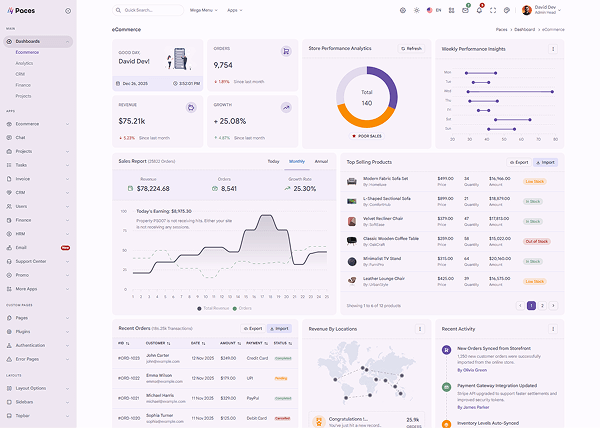
Task: Toggle fullscreen mode icon
Action: pyautogui.click(x=493, y=10)
